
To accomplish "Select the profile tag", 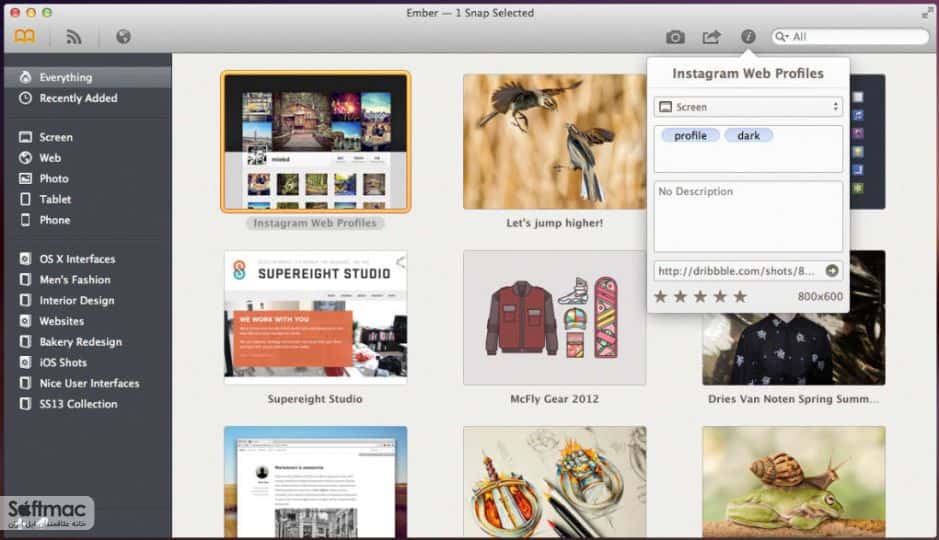I will pyautogui.click(x=690, y=135).
